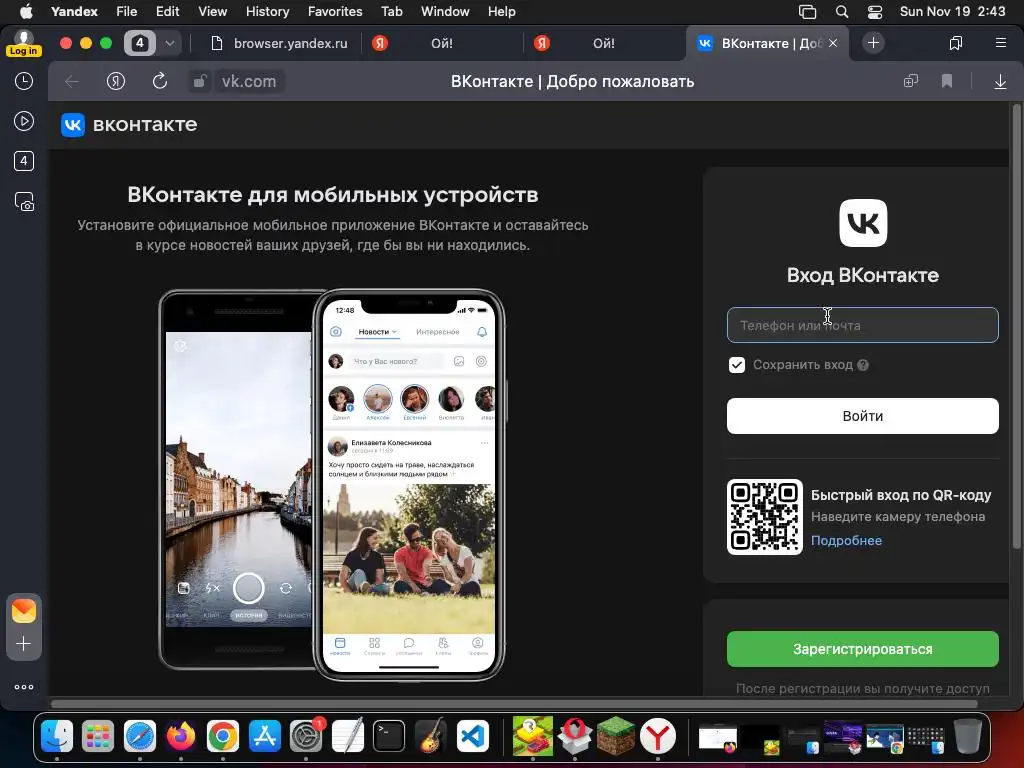Screen dimensions: 1024x768
Task: Open the File menu
Action: [x=126, y=11]
